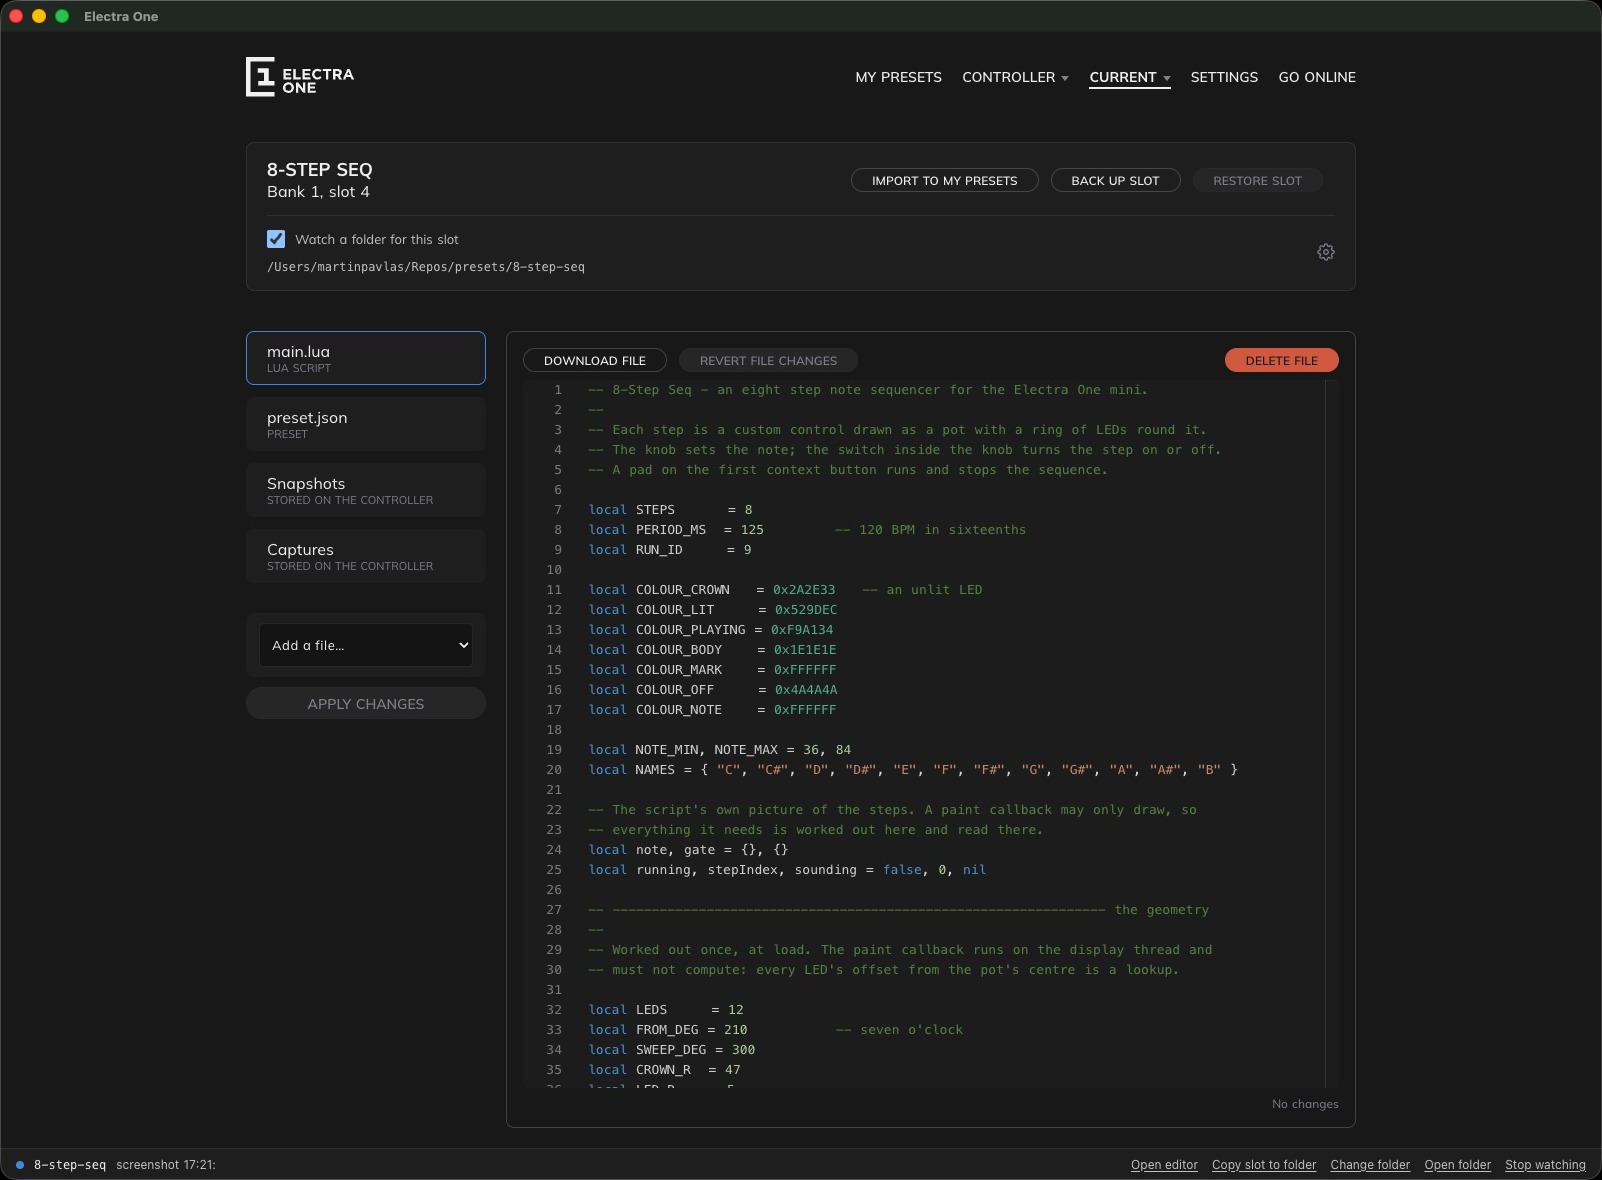The height and width of the screenshot is (1180, 1602).
Task: Click the seven o'clock comment
Action: tap(900, 1030)
